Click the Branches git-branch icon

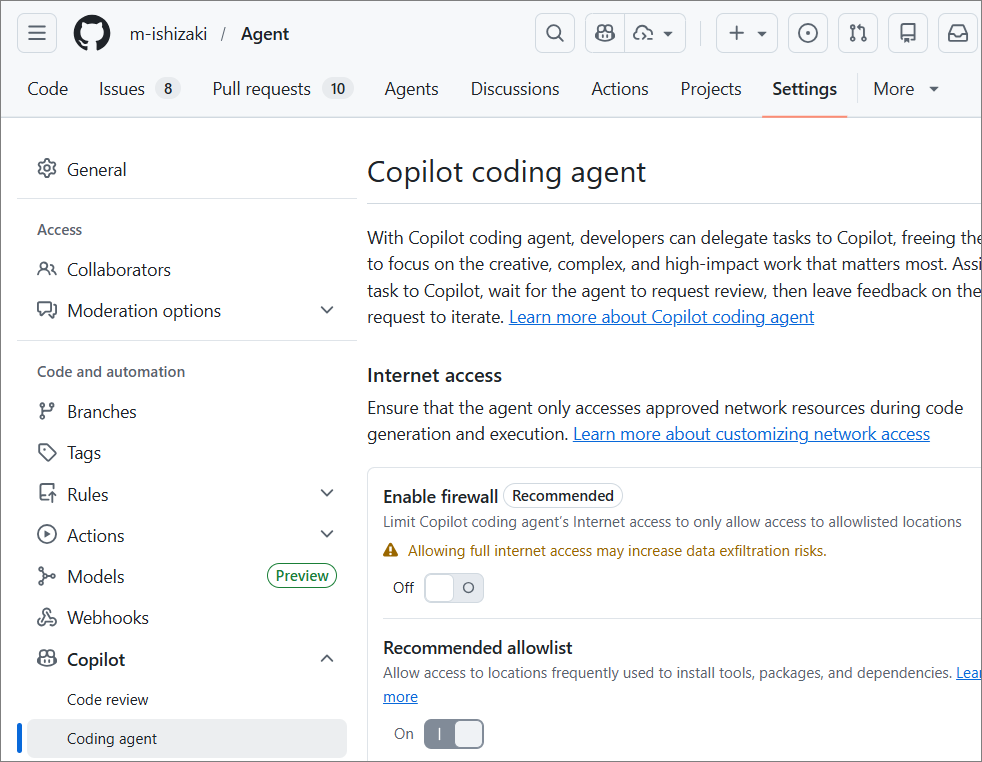[46, 411]
